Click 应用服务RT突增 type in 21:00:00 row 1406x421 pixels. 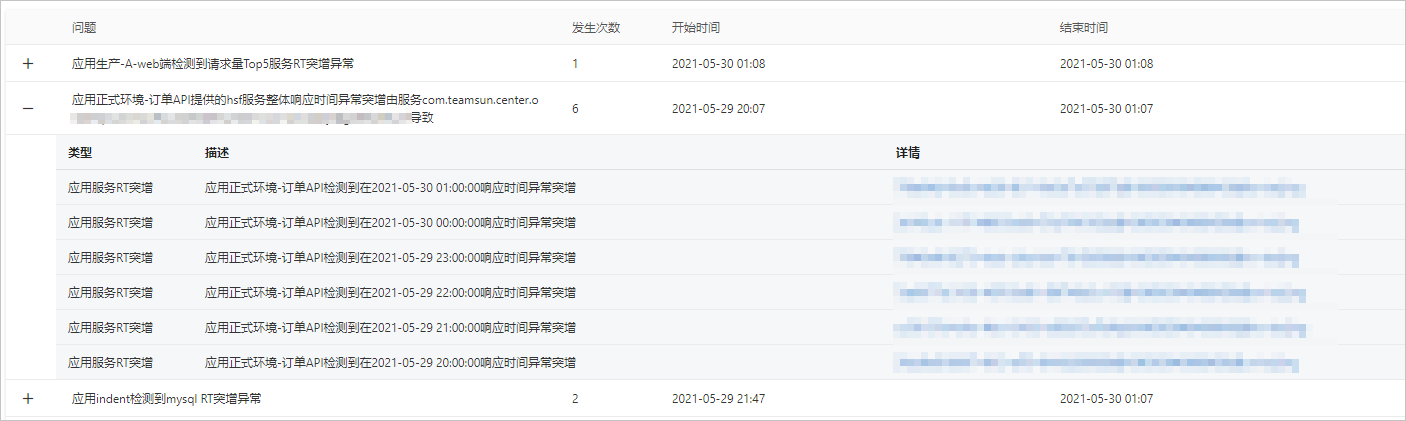(x=111, y=327)
